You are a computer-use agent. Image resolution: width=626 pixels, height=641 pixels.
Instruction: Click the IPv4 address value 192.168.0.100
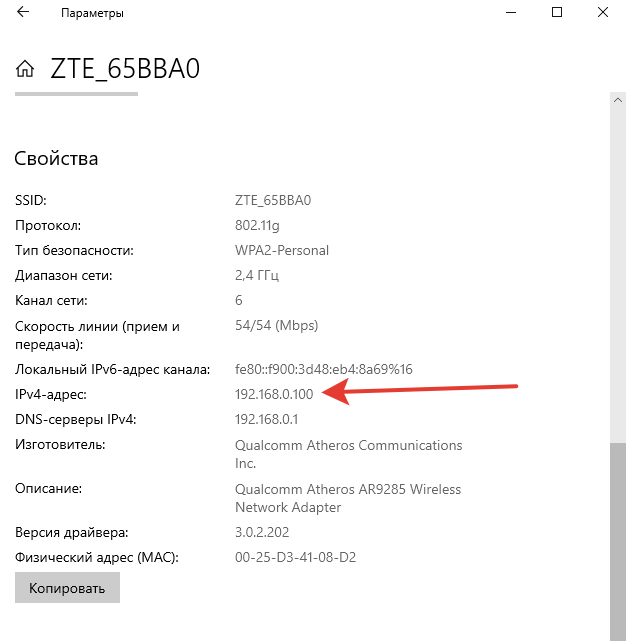click(x=274, y=394)
